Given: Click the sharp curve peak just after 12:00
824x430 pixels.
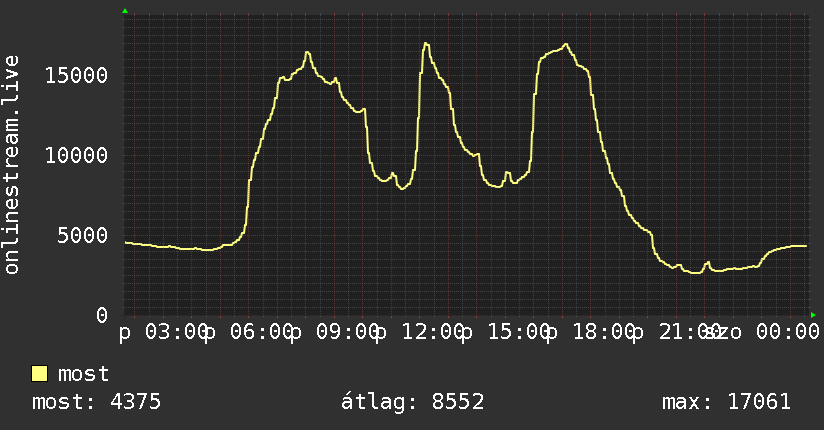Looking at the screenshot, I should pyautogui.click(x=426, y=44).
